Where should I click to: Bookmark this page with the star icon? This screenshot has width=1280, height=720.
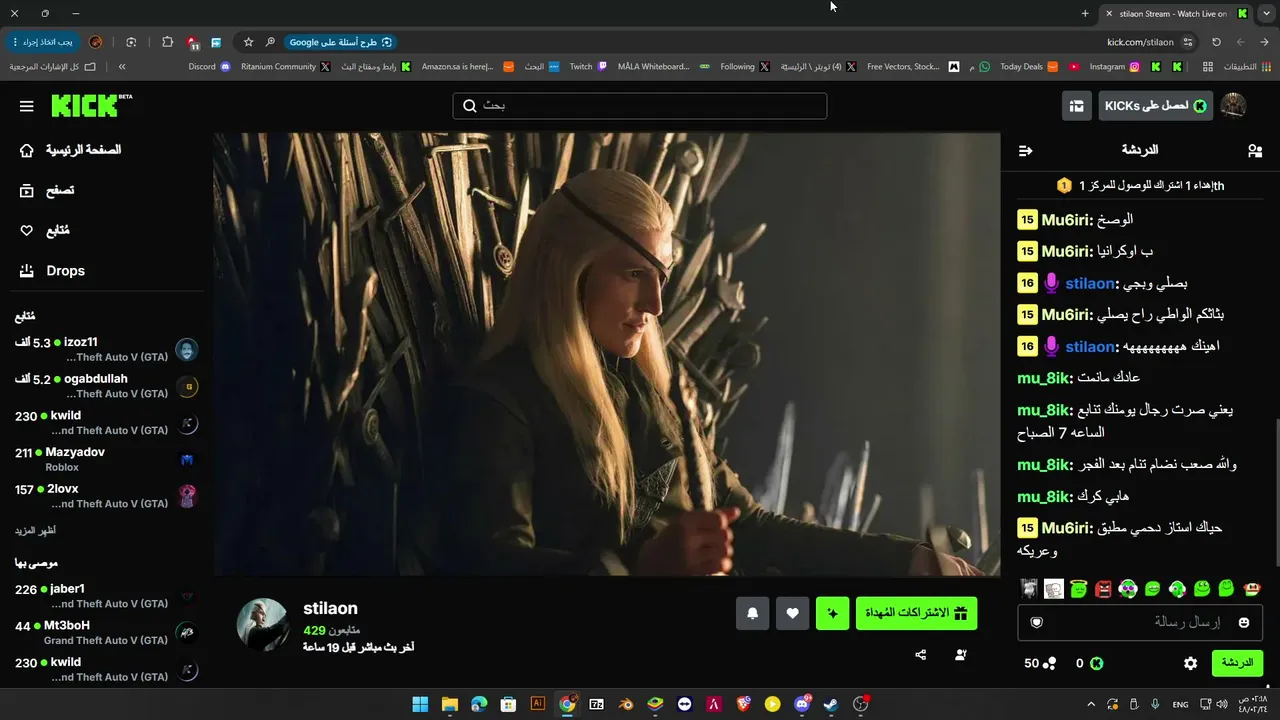[249, 42]
